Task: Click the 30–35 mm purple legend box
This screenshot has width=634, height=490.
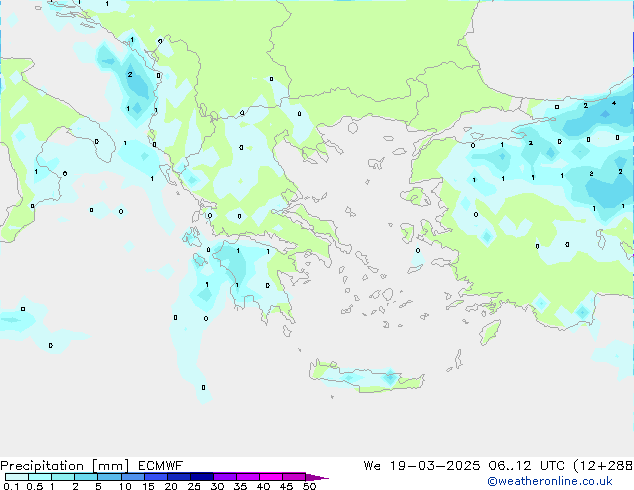Action: click(x=224, y=477)
